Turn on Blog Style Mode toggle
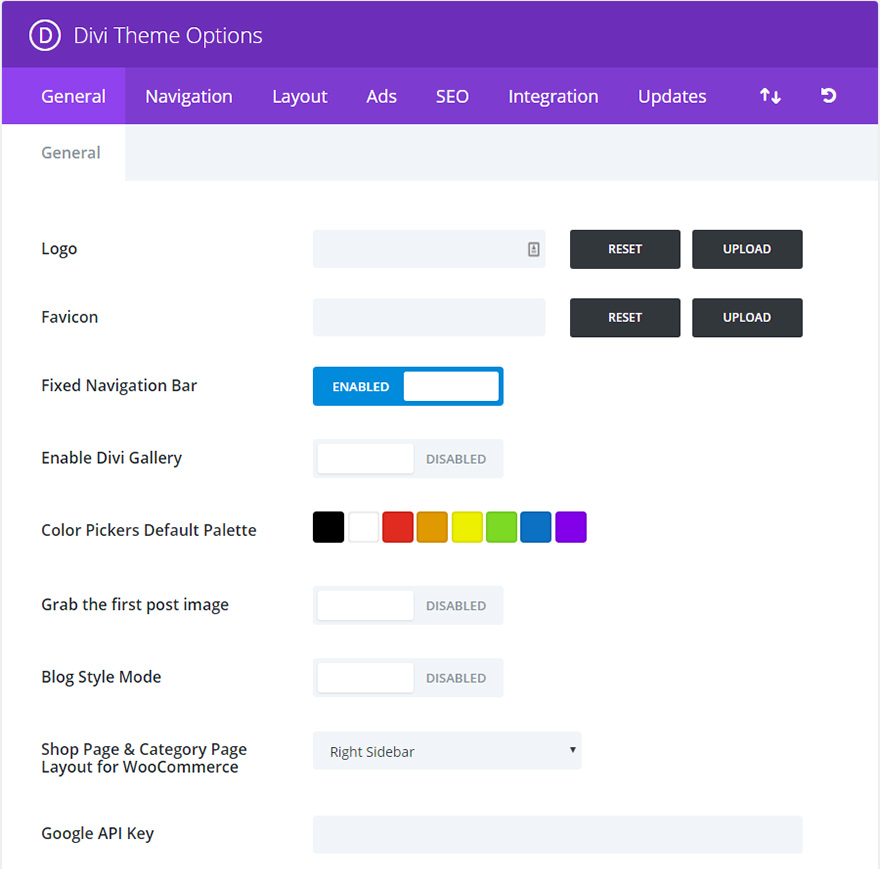880x869 pixels. click(x=408, y=677)
